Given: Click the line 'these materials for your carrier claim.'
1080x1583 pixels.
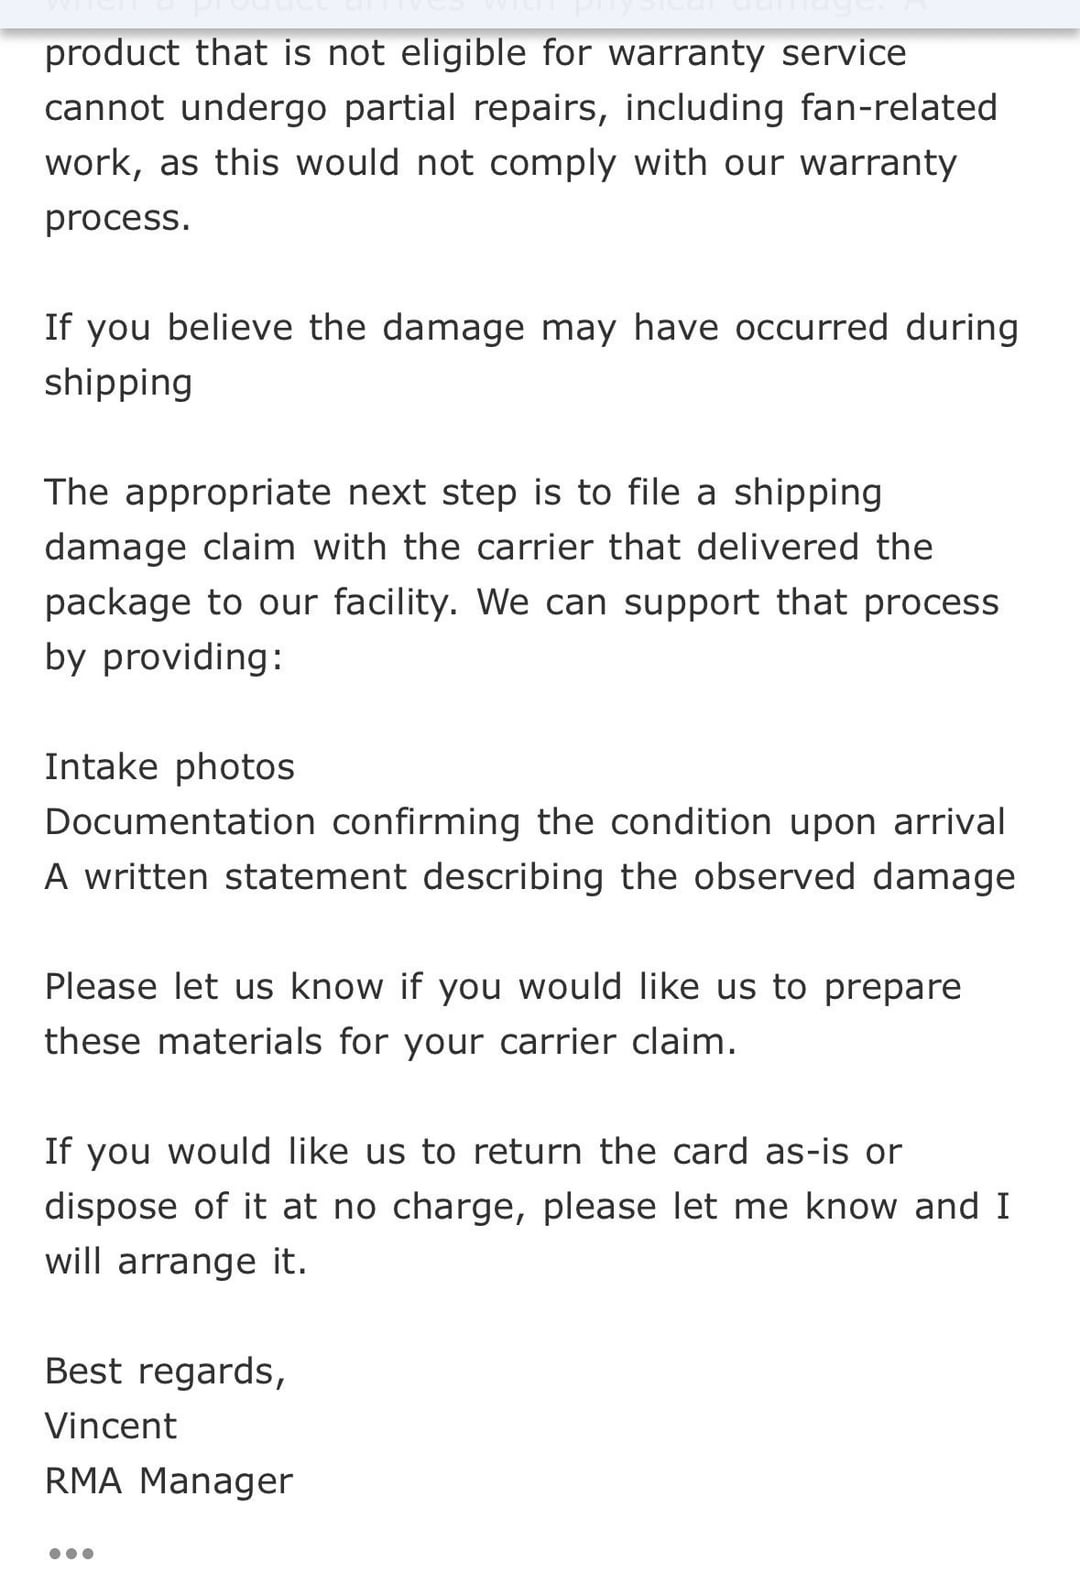Looking at the screenshot, I should point(391,1042).
